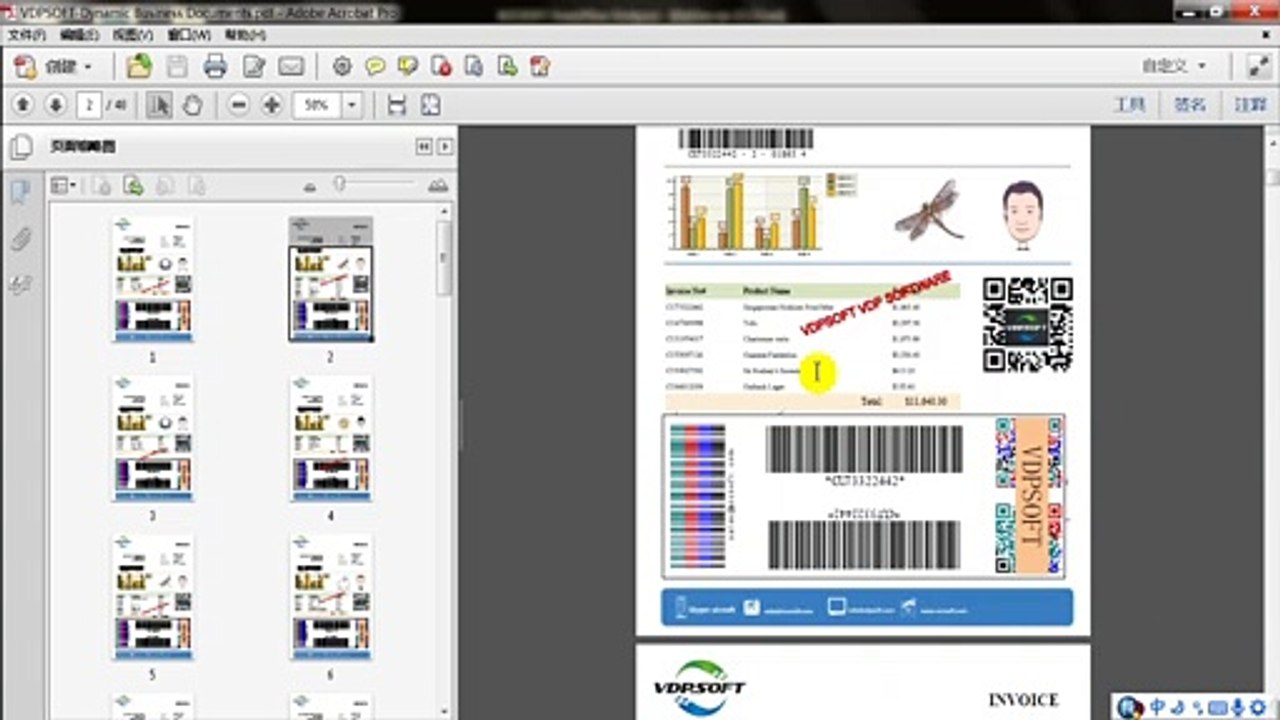Open the 注释 (Comment) pane
Screen dimensions: 1280x720
1250,104
